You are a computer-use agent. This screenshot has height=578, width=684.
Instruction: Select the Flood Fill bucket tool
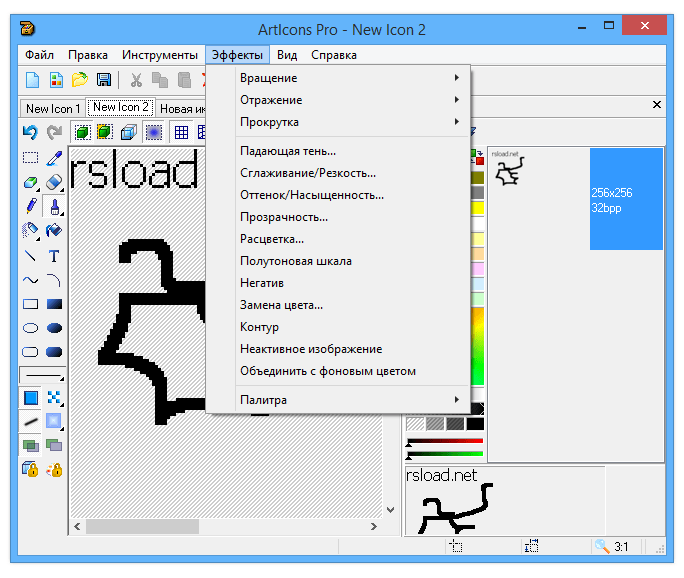(x=54, y=230)
